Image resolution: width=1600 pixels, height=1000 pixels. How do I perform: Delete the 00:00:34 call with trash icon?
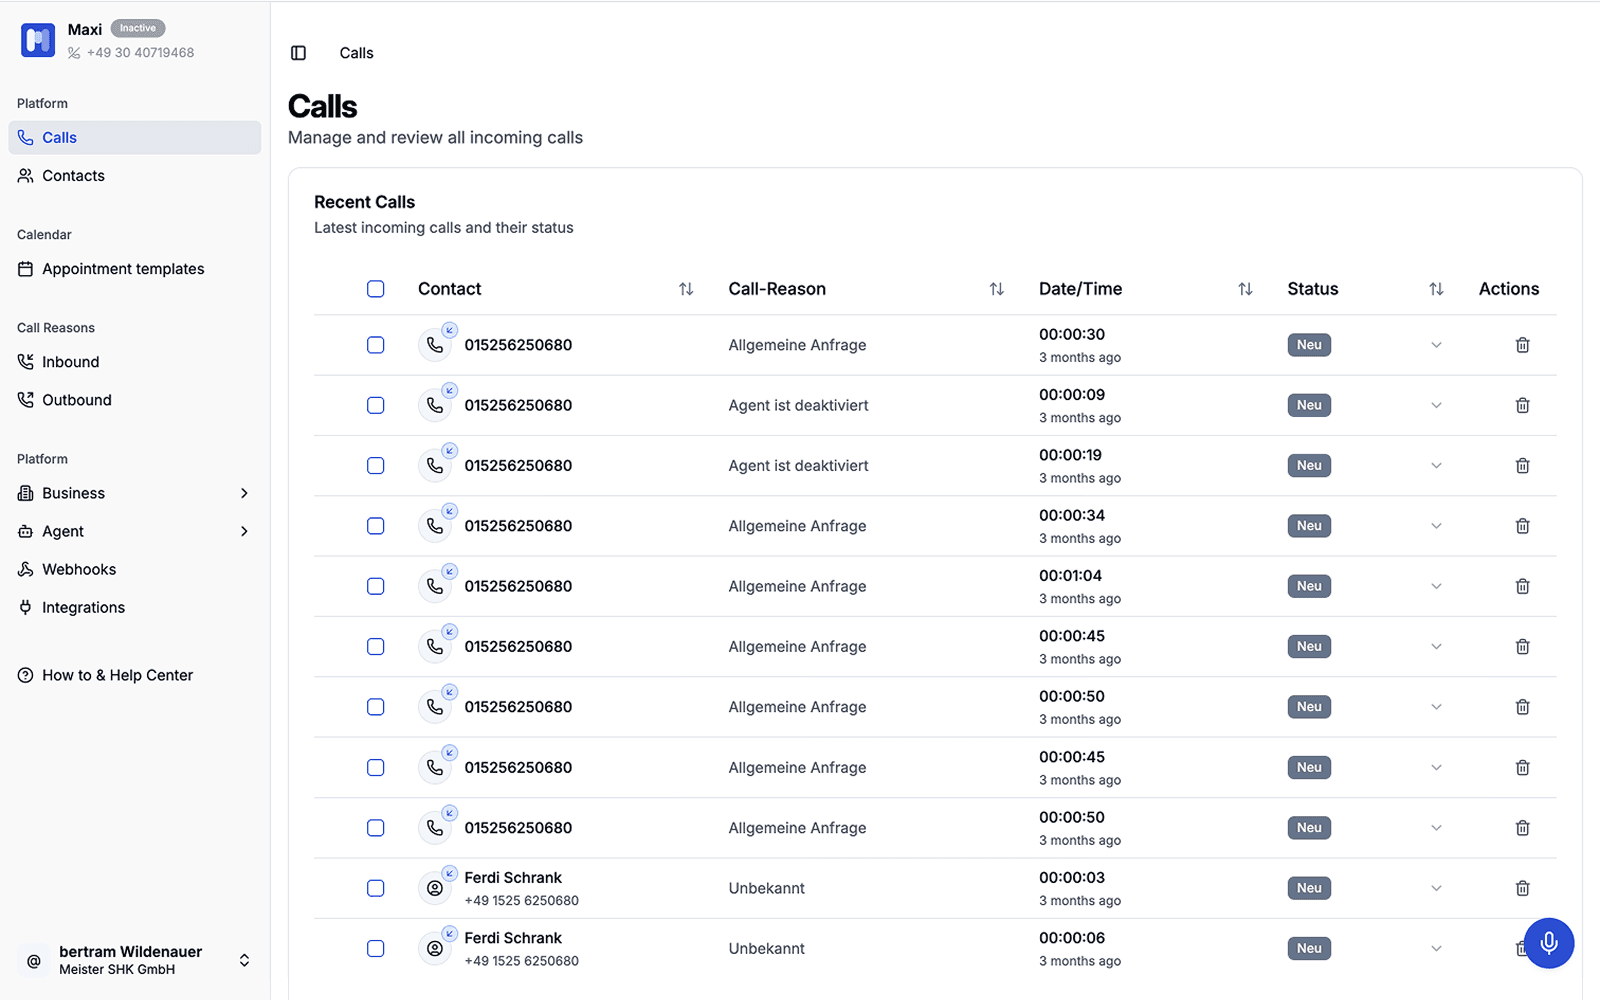pyautogui.click(x=1522, y=526)
